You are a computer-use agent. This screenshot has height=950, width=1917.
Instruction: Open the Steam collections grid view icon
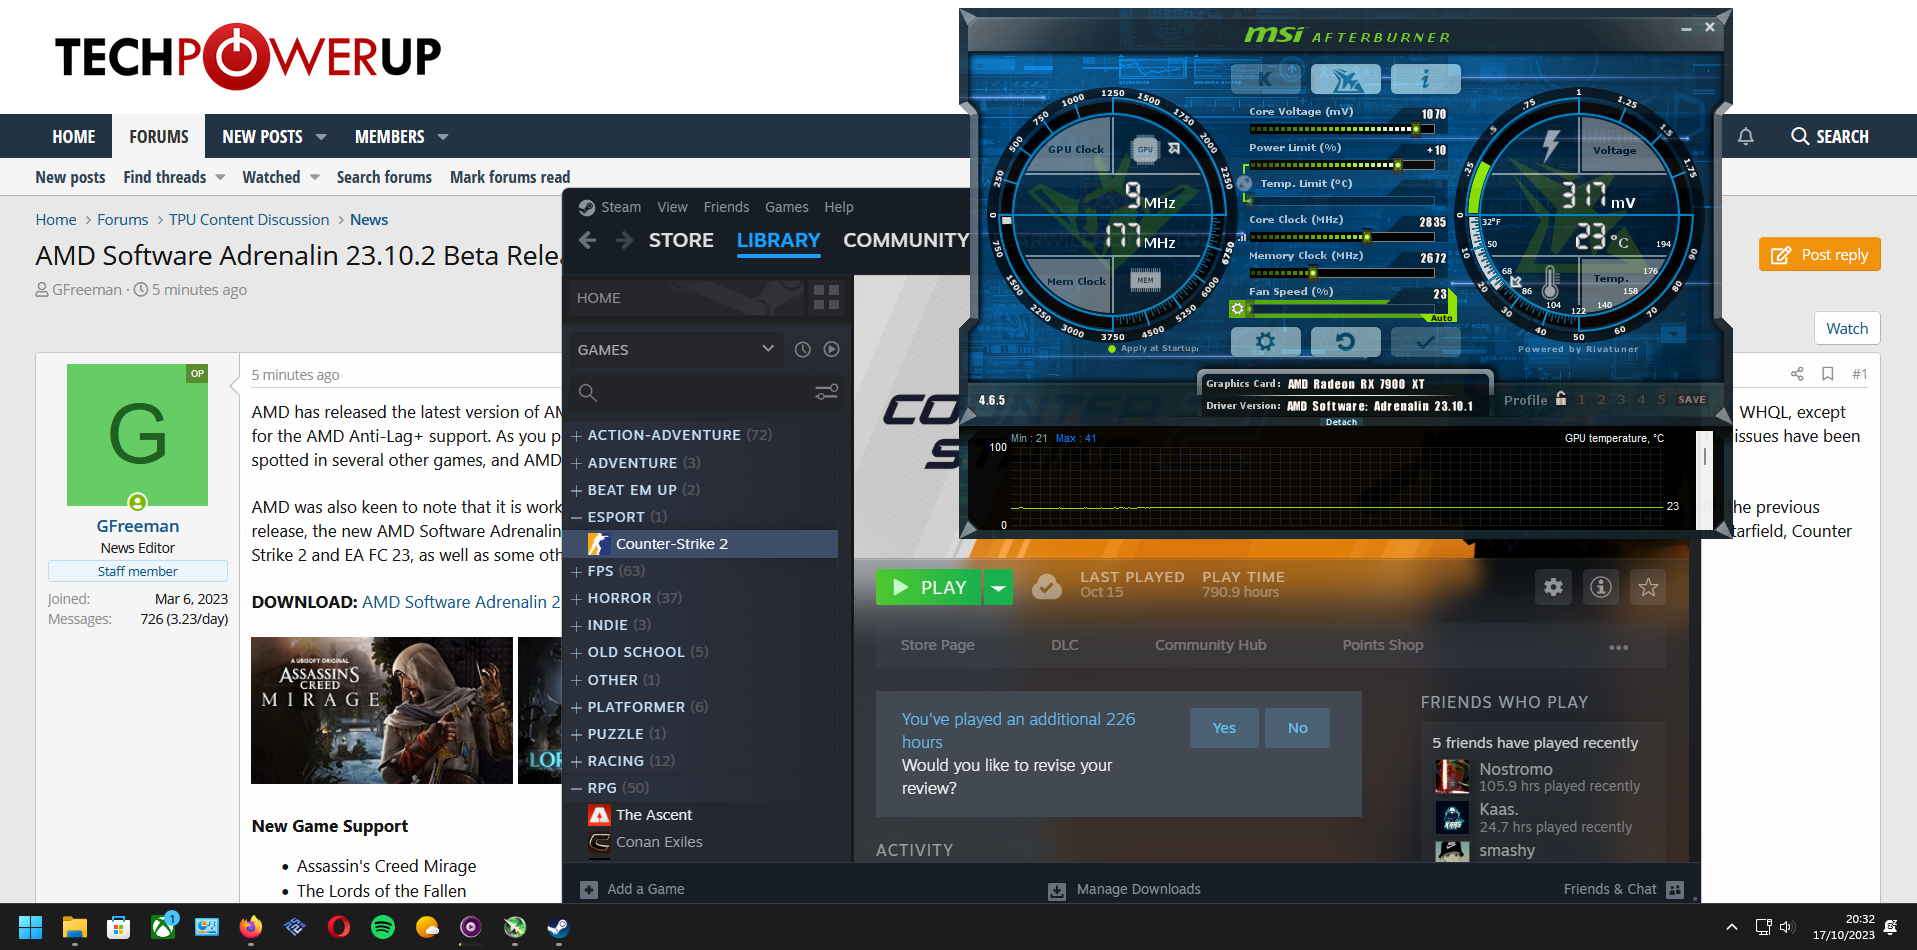826,297
